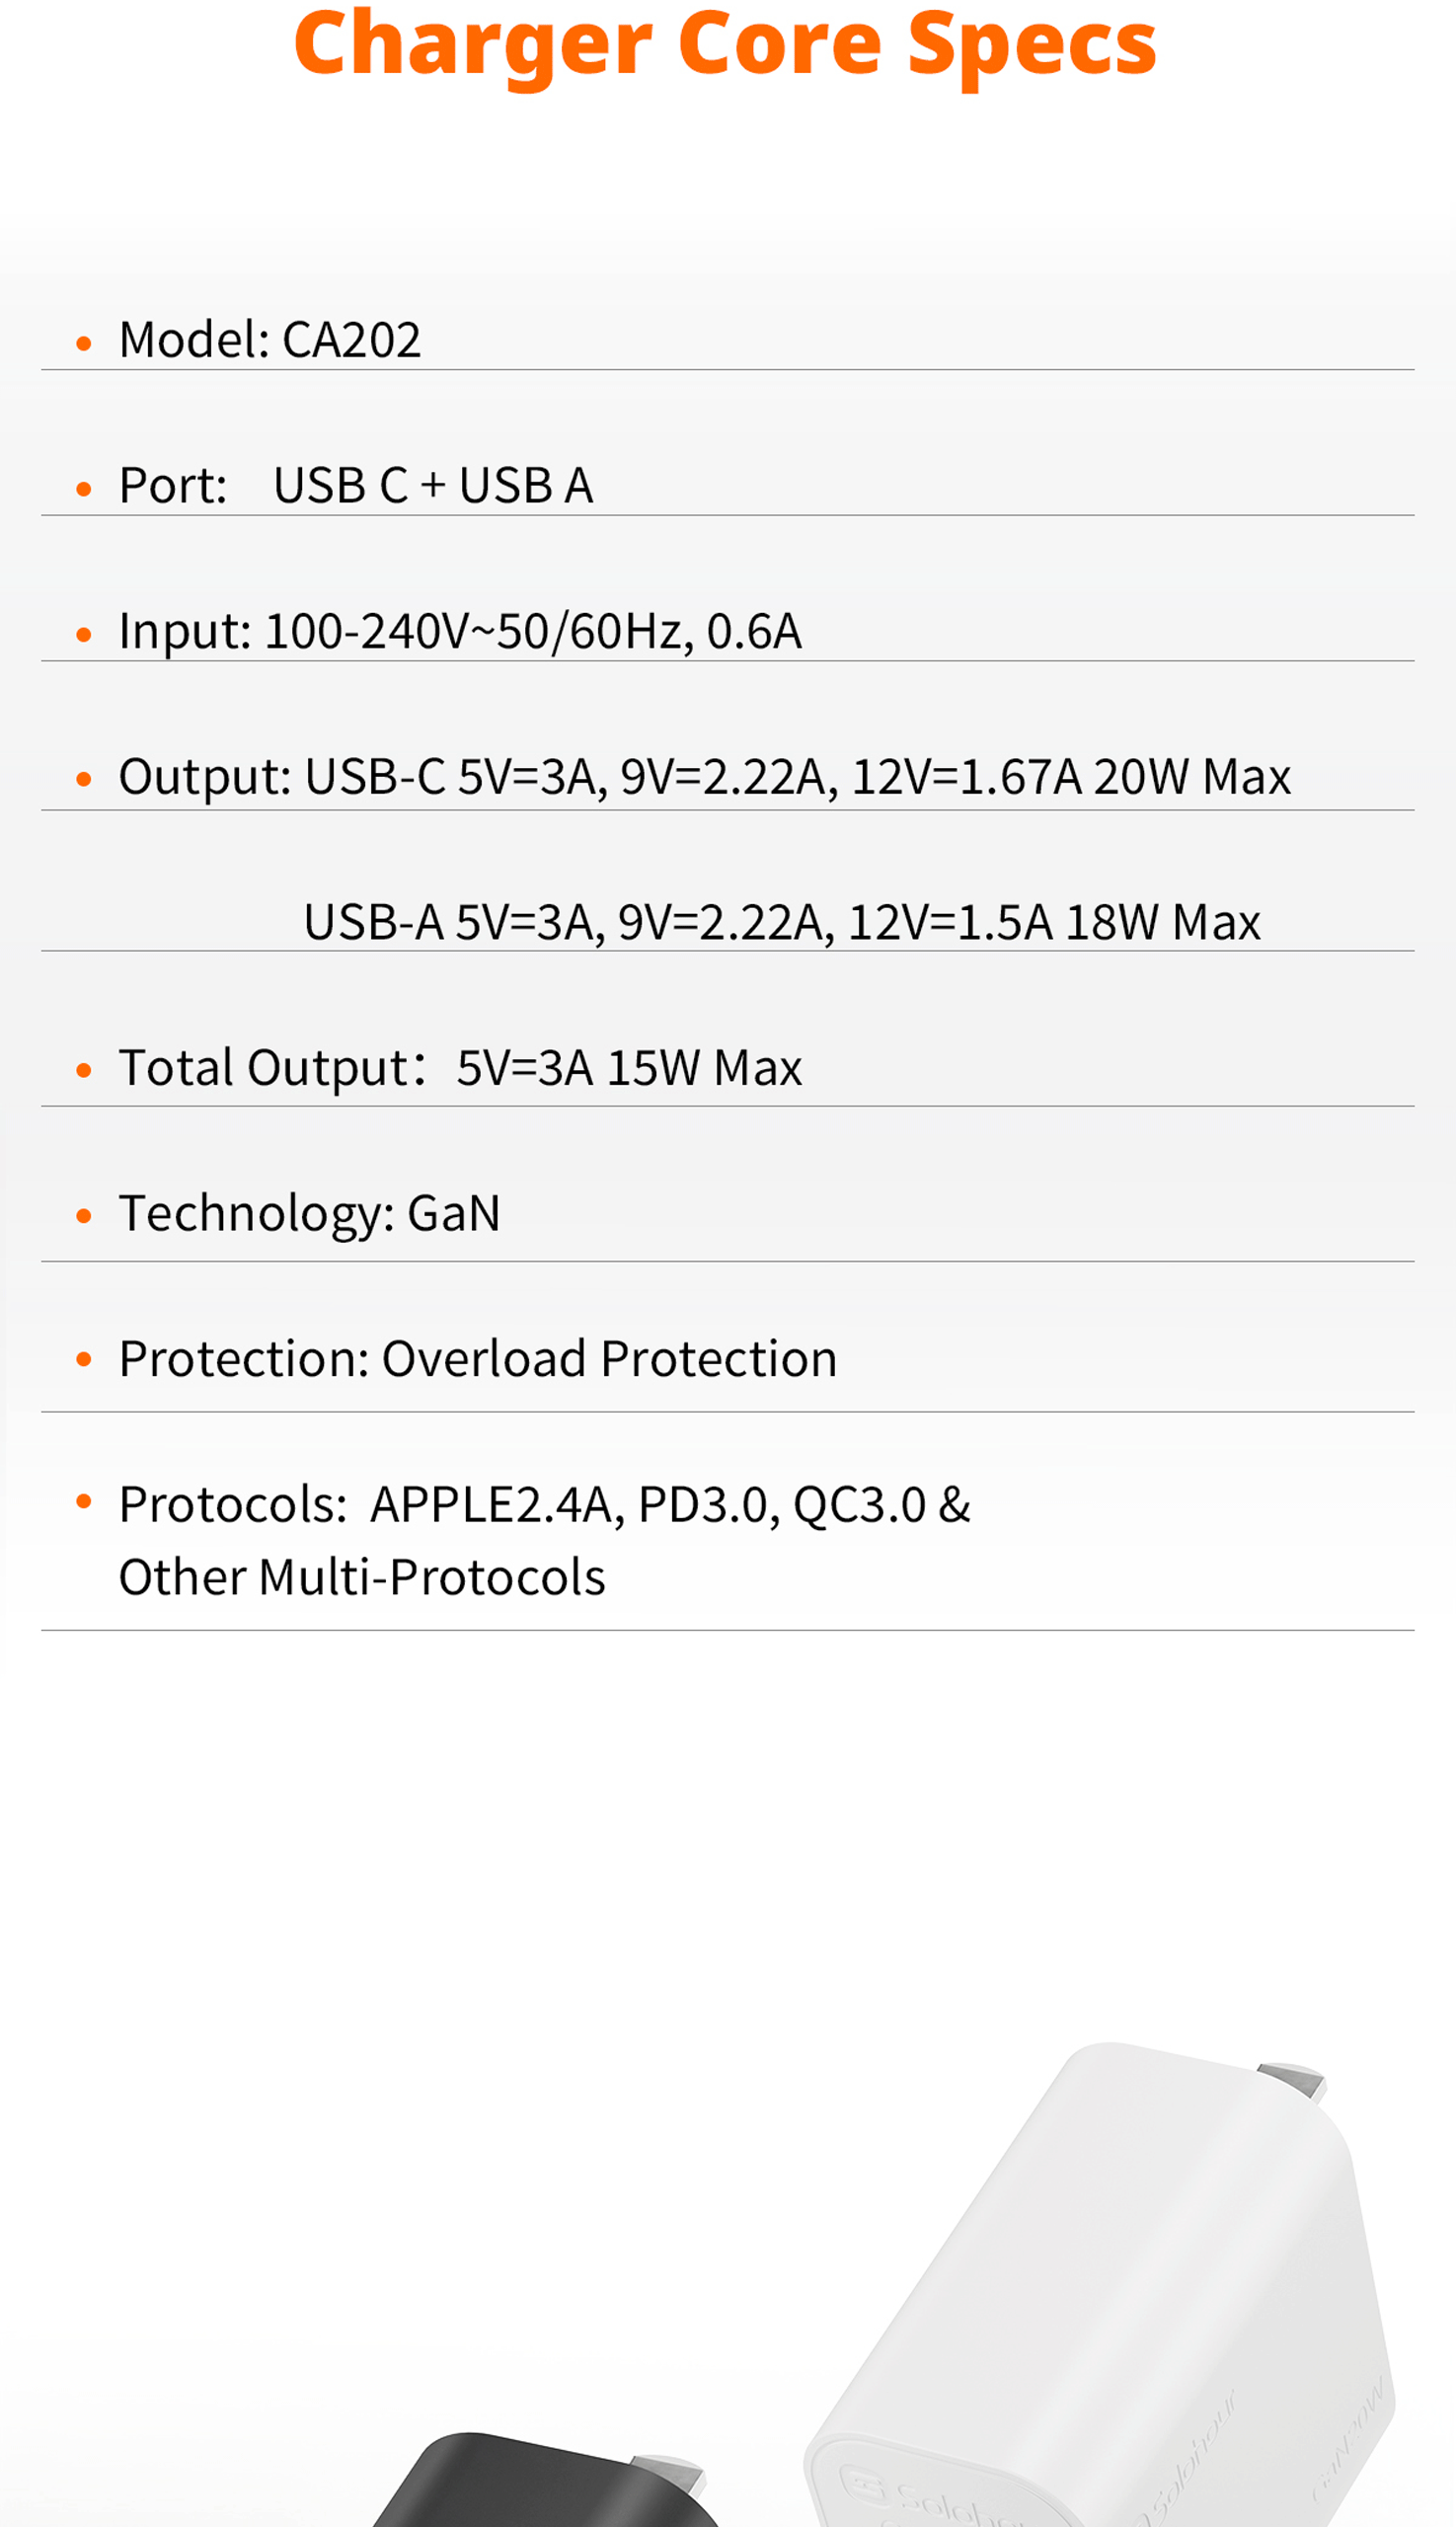Click the orange bullet beside Port
This screenshot has width=1456, height=2527.
tap(84, 489)
